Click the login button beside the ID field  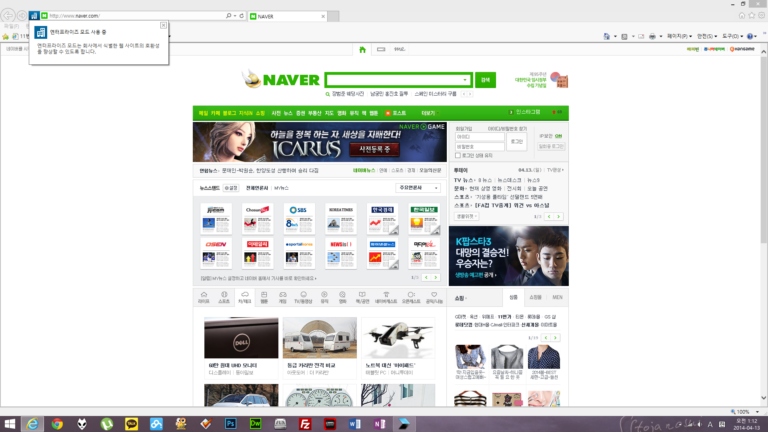tap(516, 142)
